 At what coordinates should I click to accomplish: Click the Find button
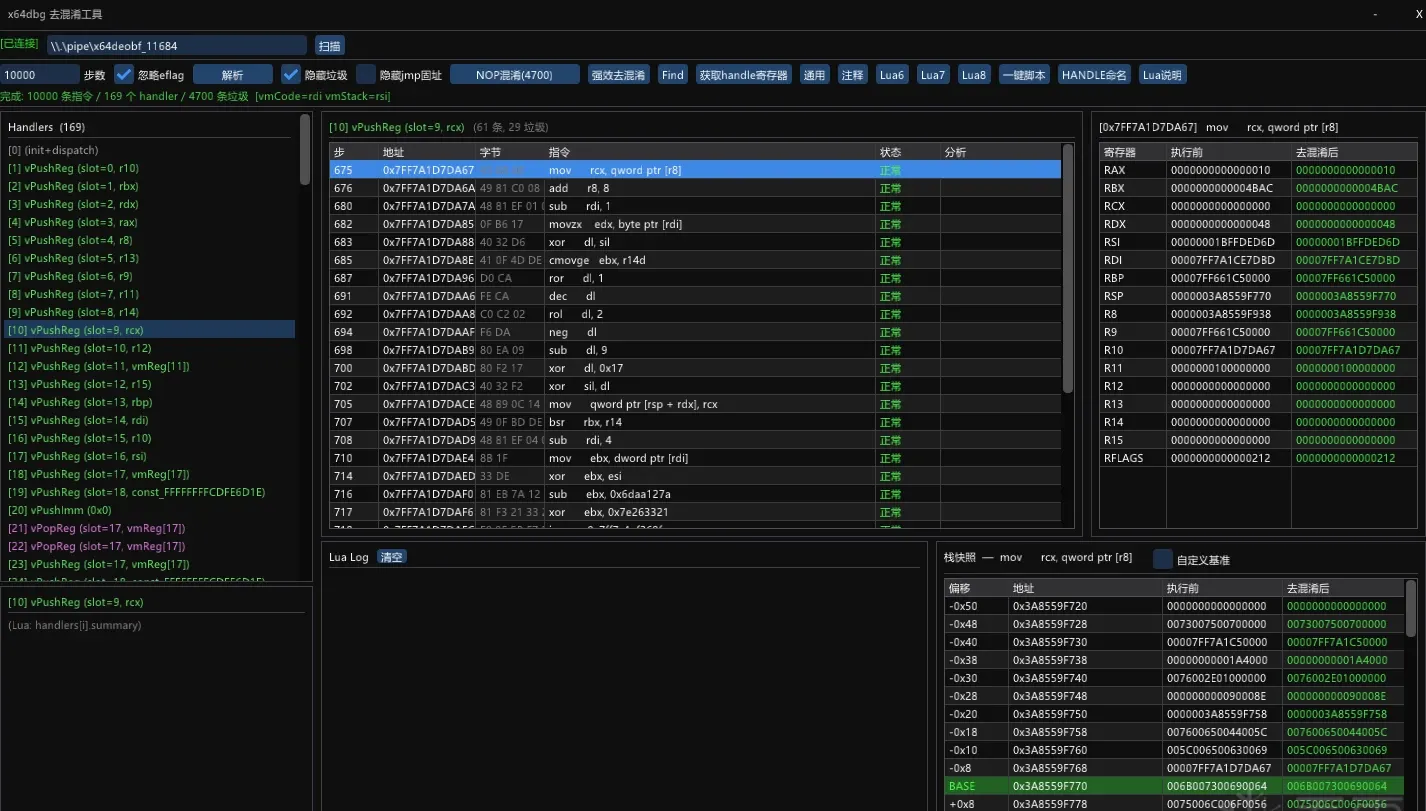coord(673,75)
